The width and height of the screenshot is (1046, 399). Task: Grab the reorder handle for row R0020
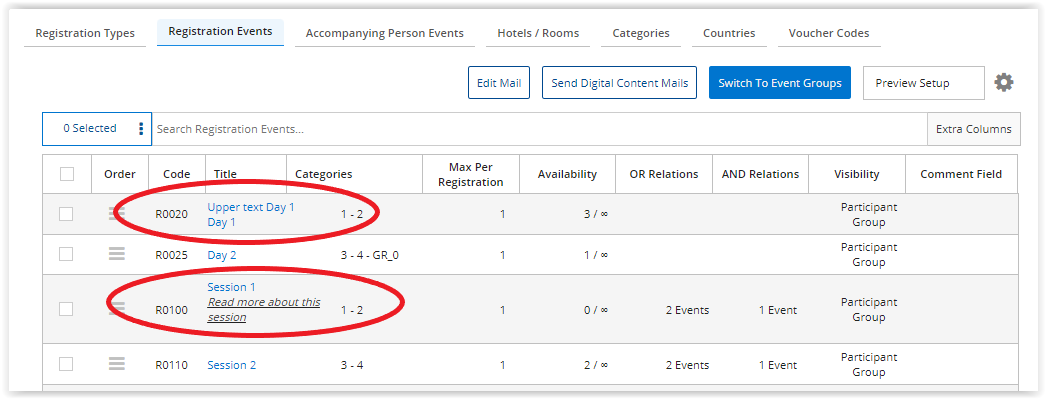point(117,214)
